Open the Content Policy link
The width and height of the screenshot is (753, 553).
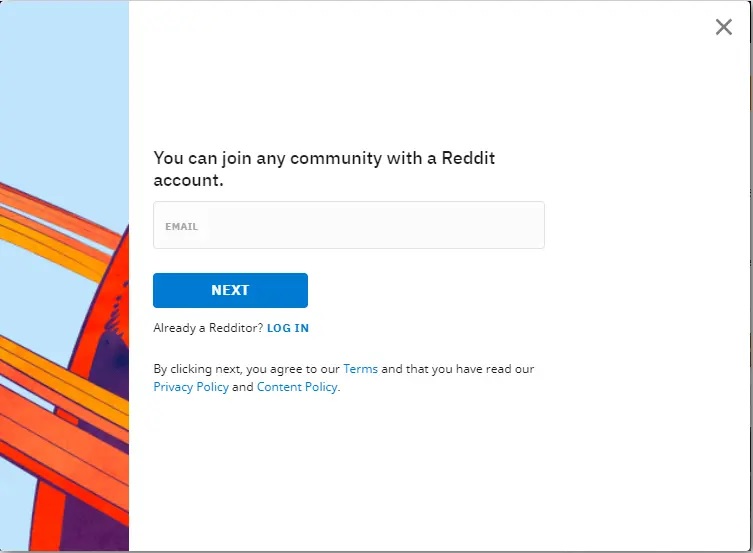point(297,387)
